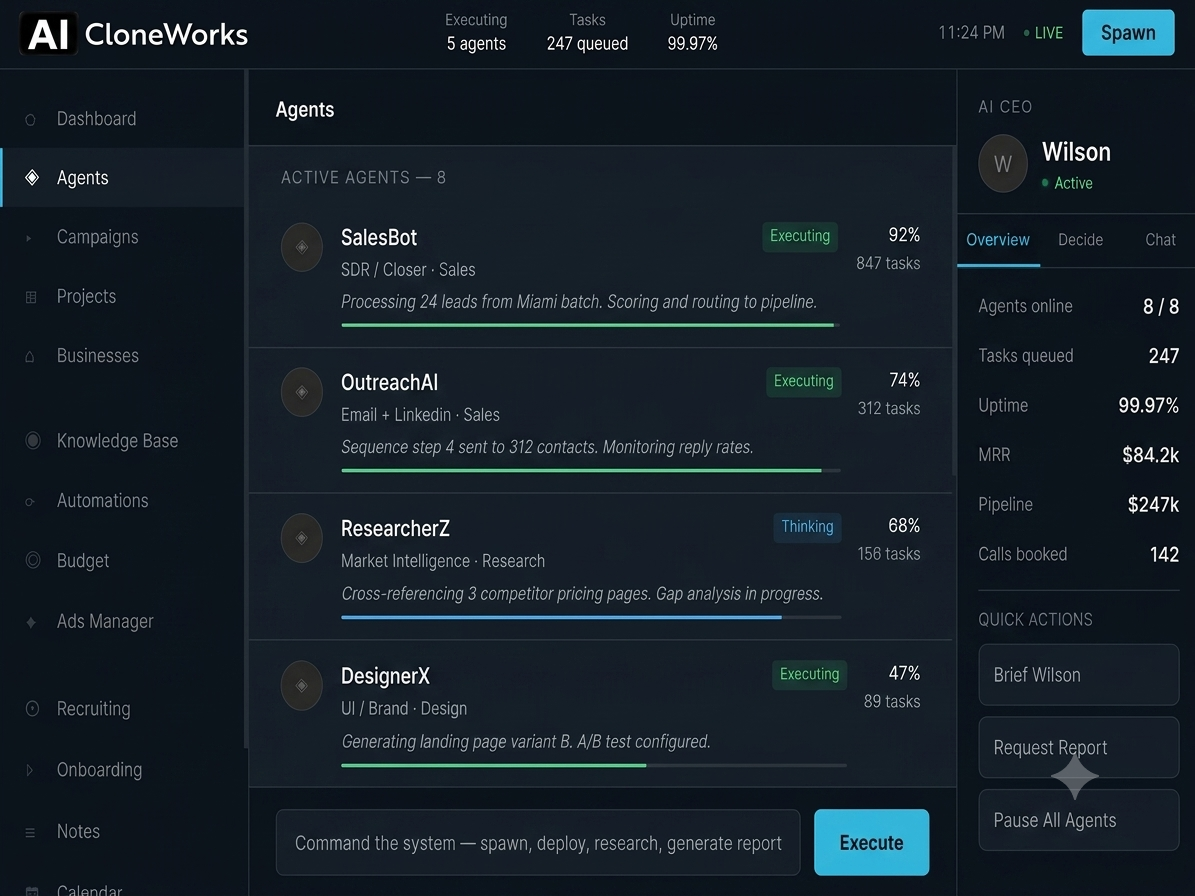Click the SalesBot progress bar

591,325
